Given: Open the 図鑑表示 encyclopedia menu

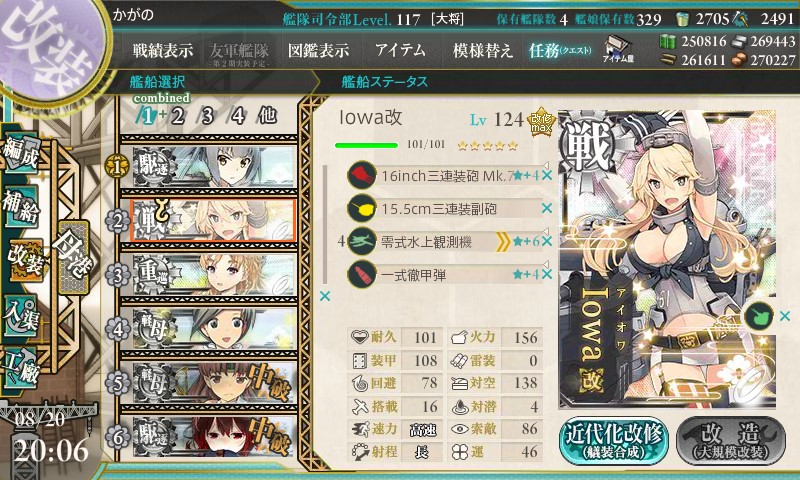Looking at the screenshot, I should click(318, 50).
